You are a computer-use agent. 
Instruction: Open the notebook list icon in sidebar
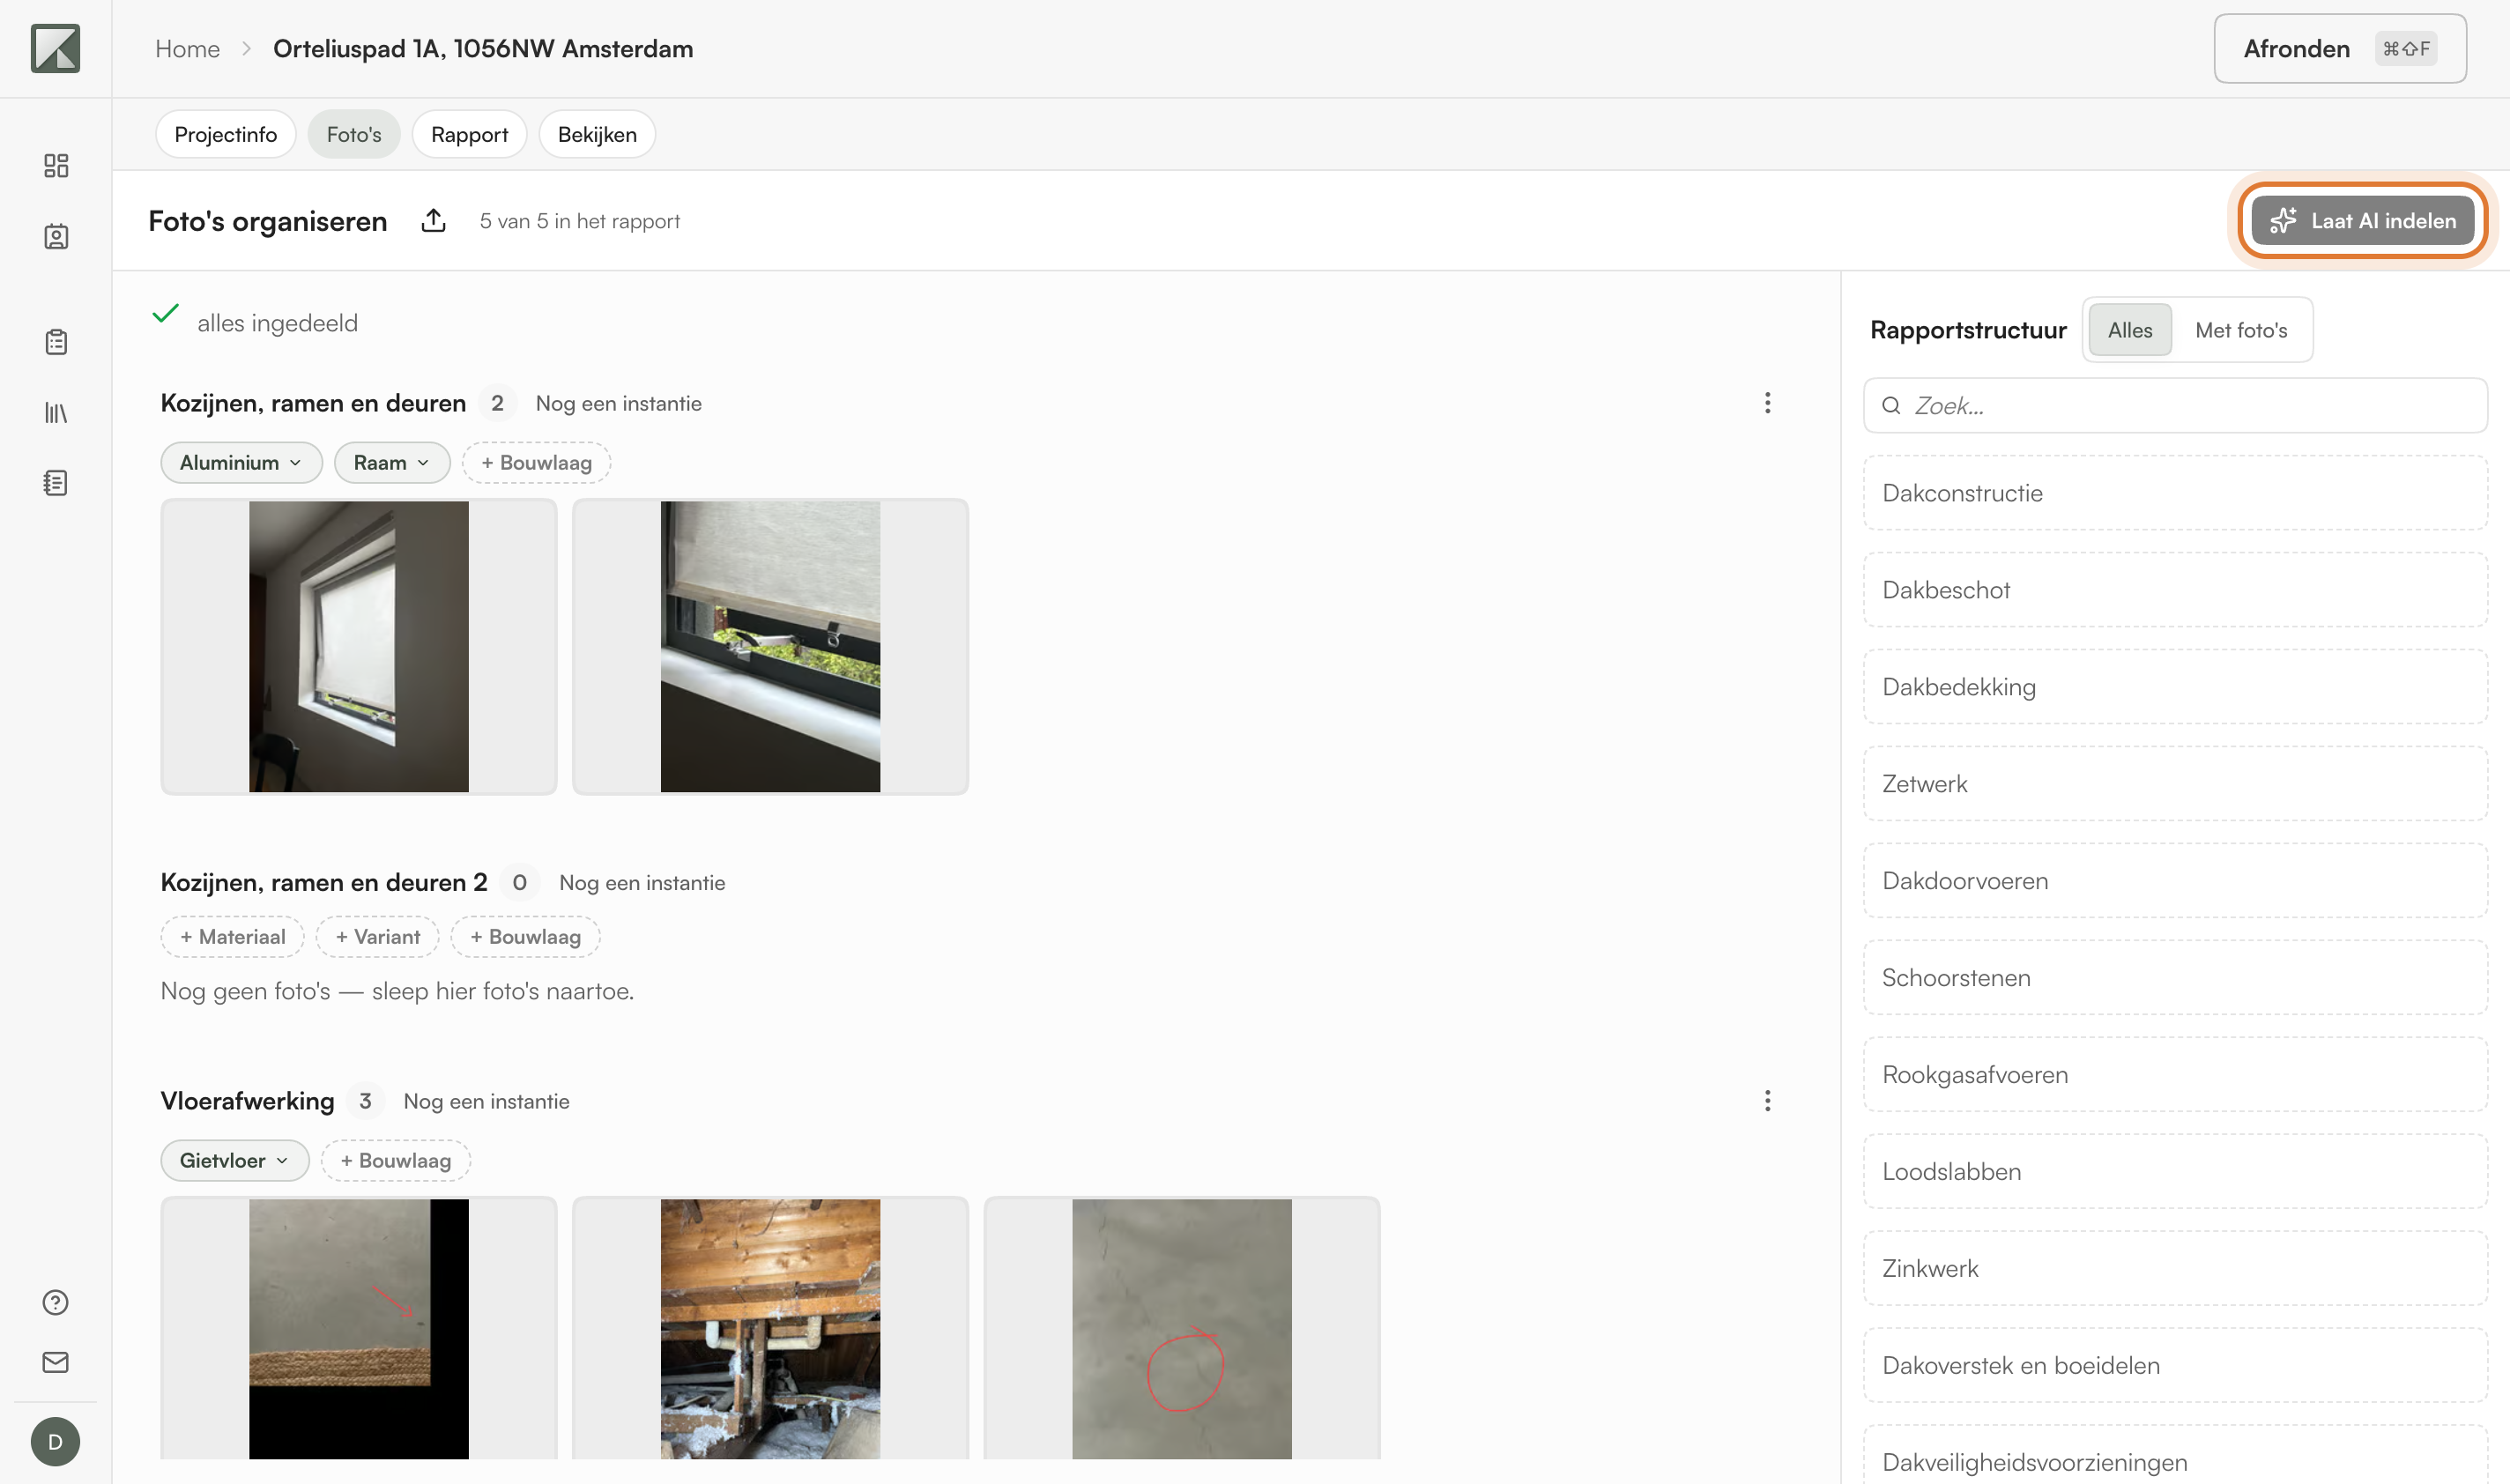point(56,483)
